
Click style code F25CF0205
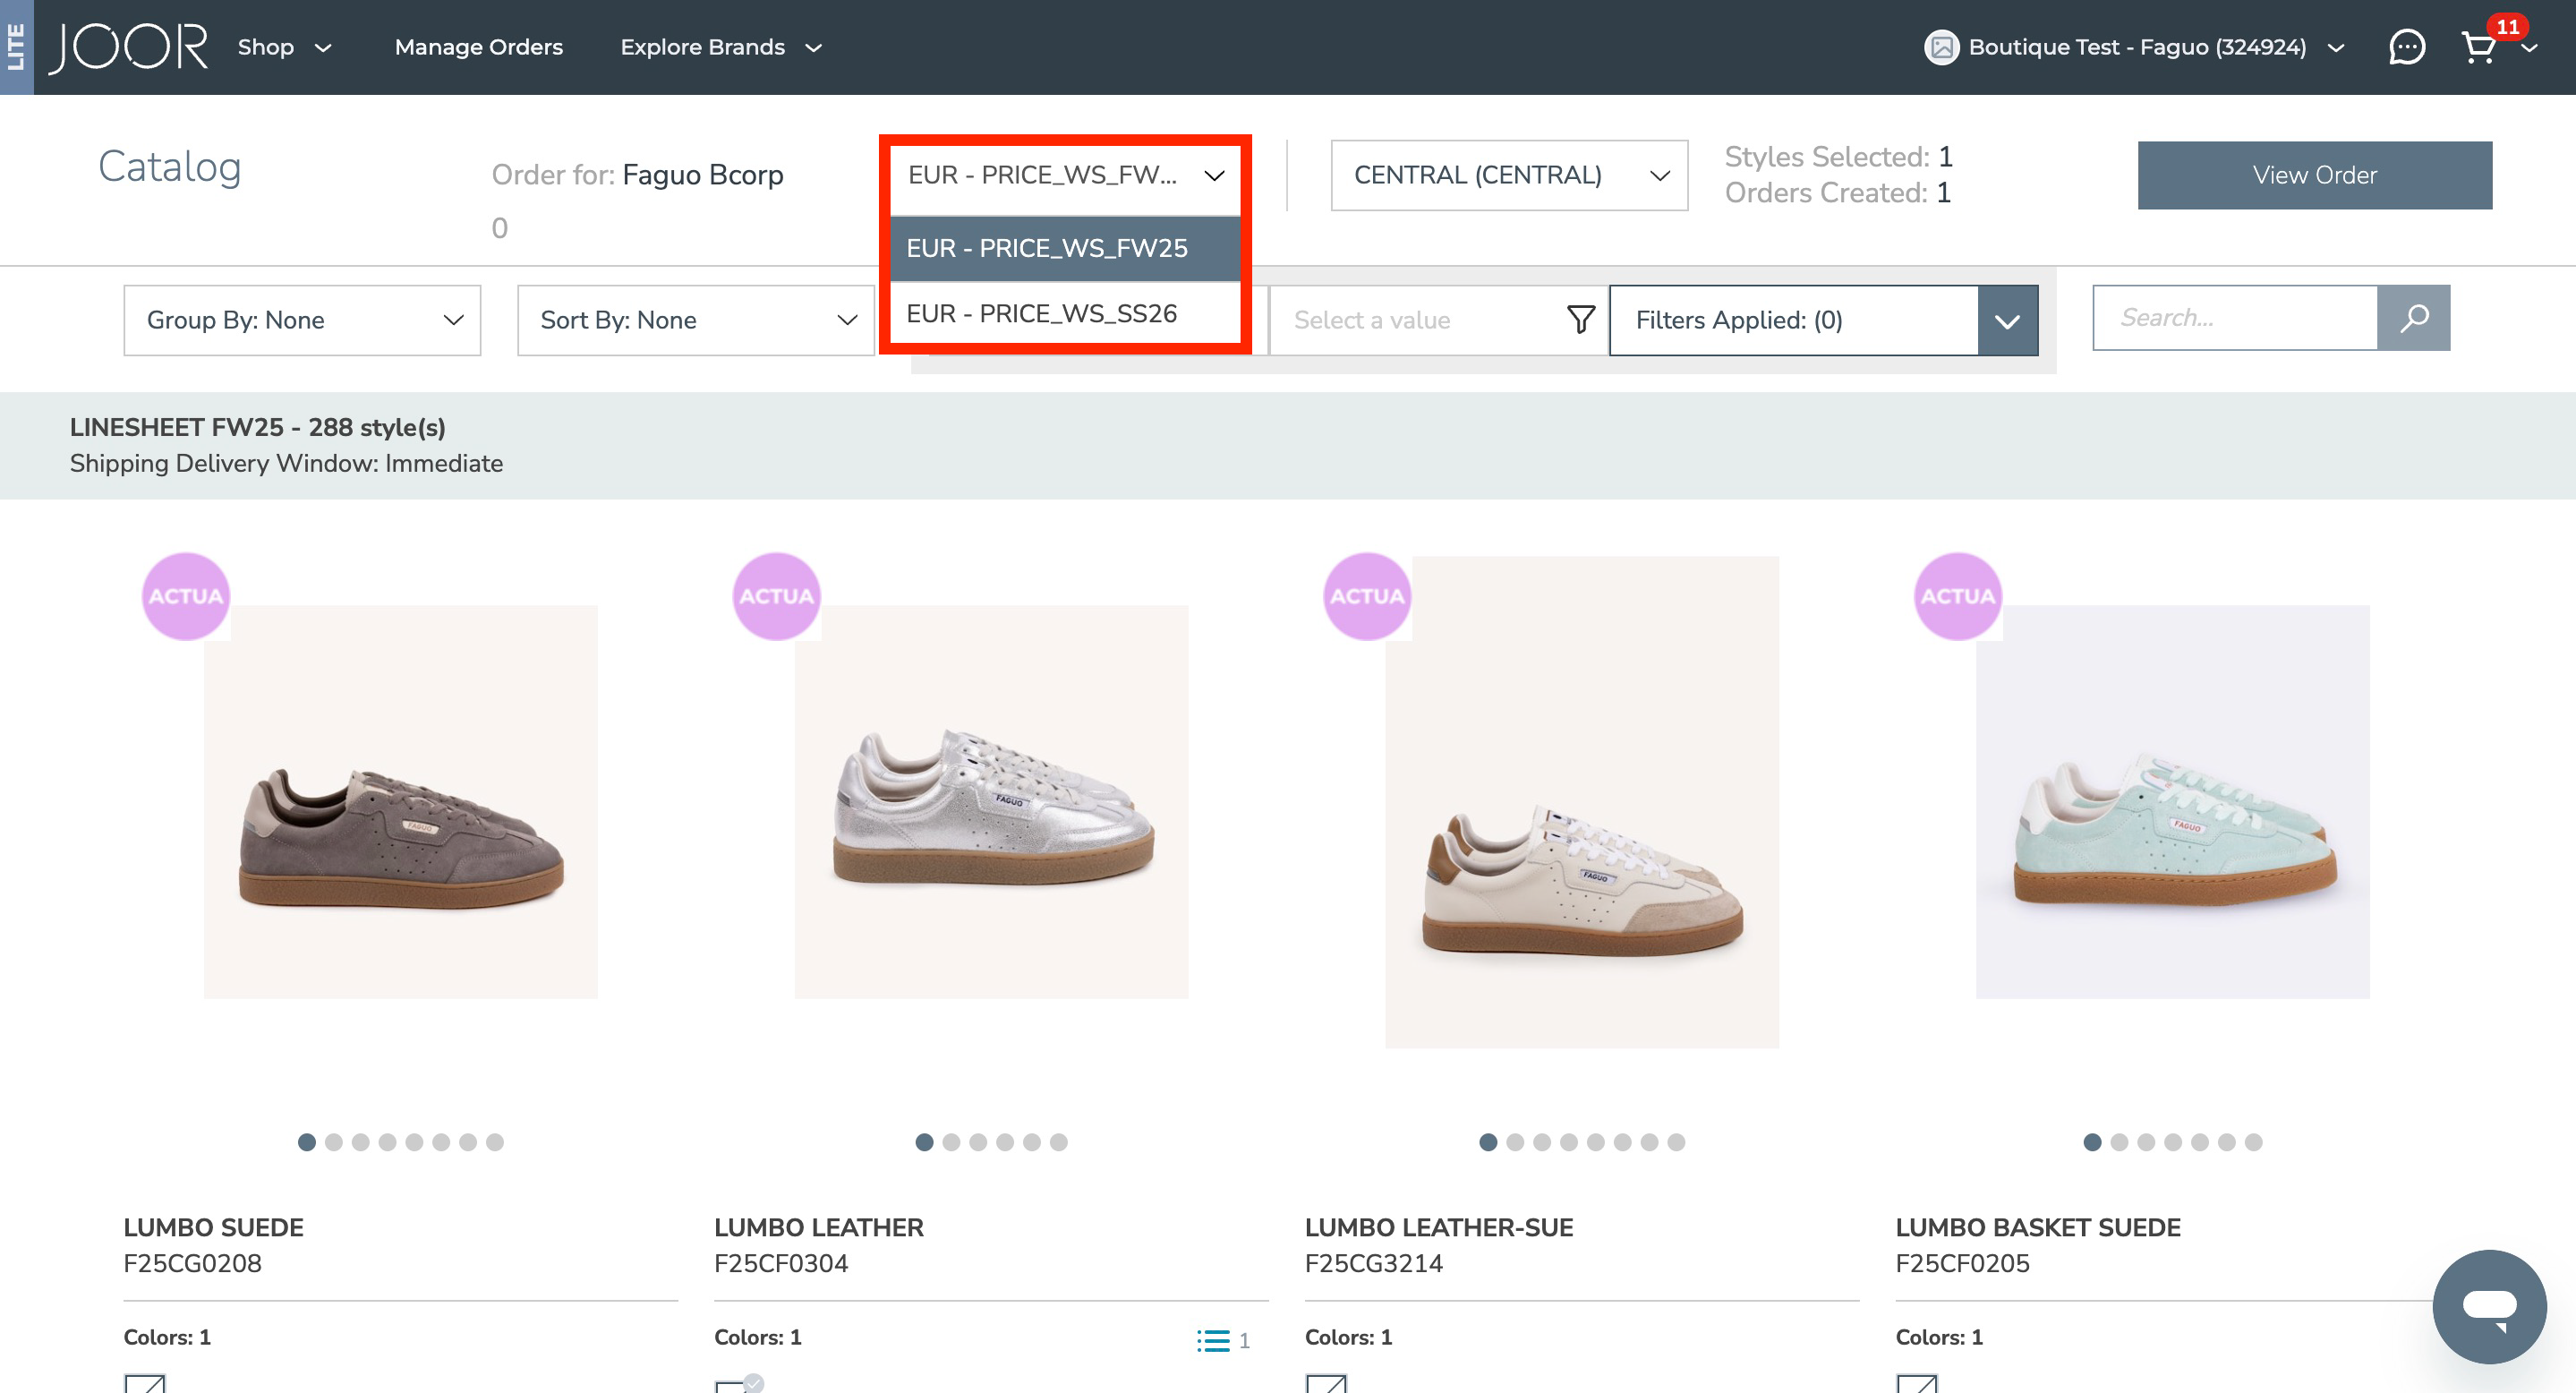pyautogui.click(x=1962, y=1263)
